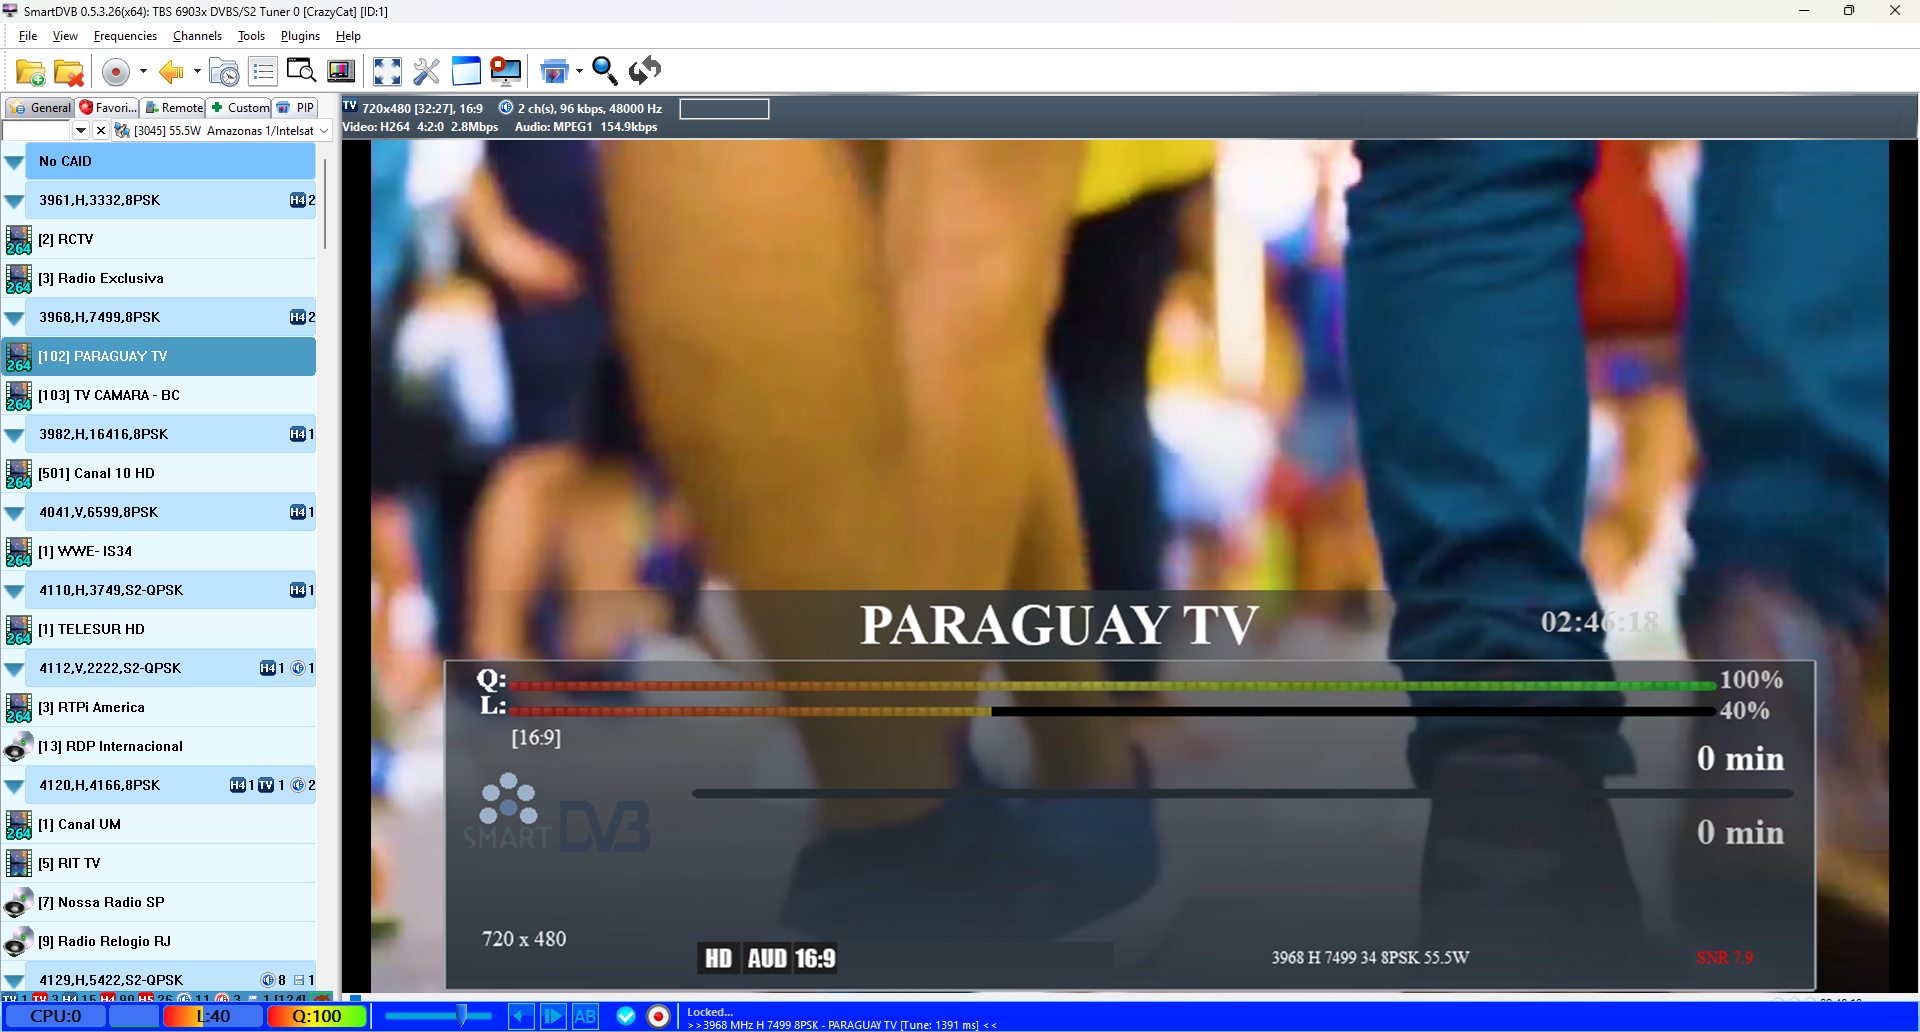This screenshot has height=1032, width=1920.
Task: Open the record button dropdown arrow
Action: tap(143, 72)
